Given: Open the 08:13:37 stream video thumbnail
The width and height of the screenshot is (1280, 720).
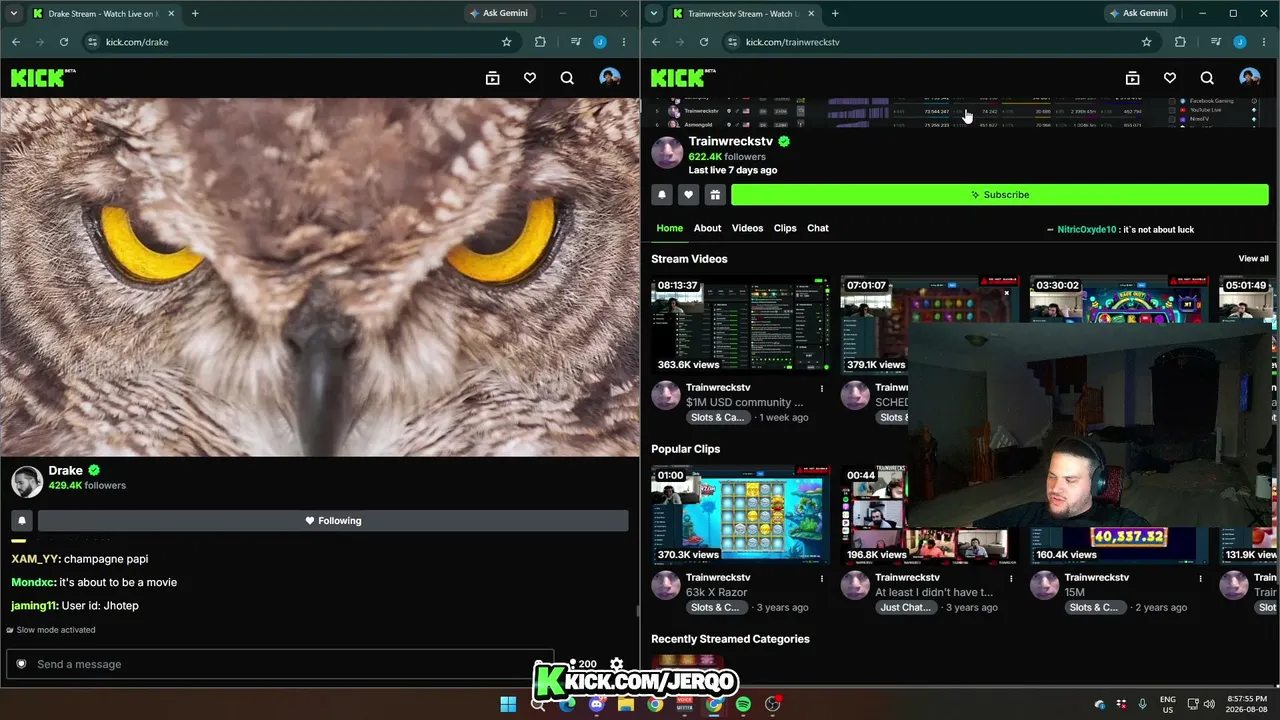Looking at the screenshot, I should 740,324.
